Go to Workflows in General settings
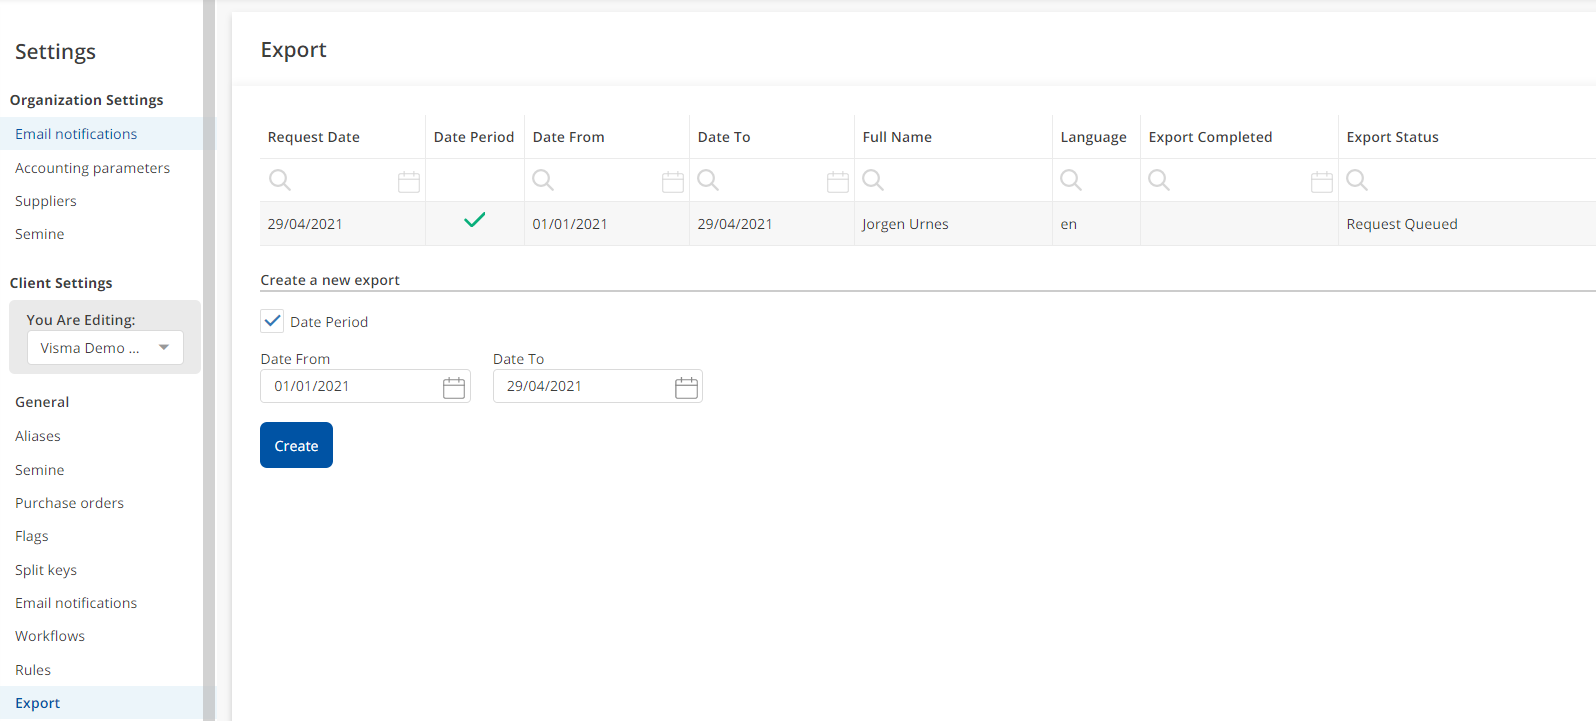 [x=50, y=636]
